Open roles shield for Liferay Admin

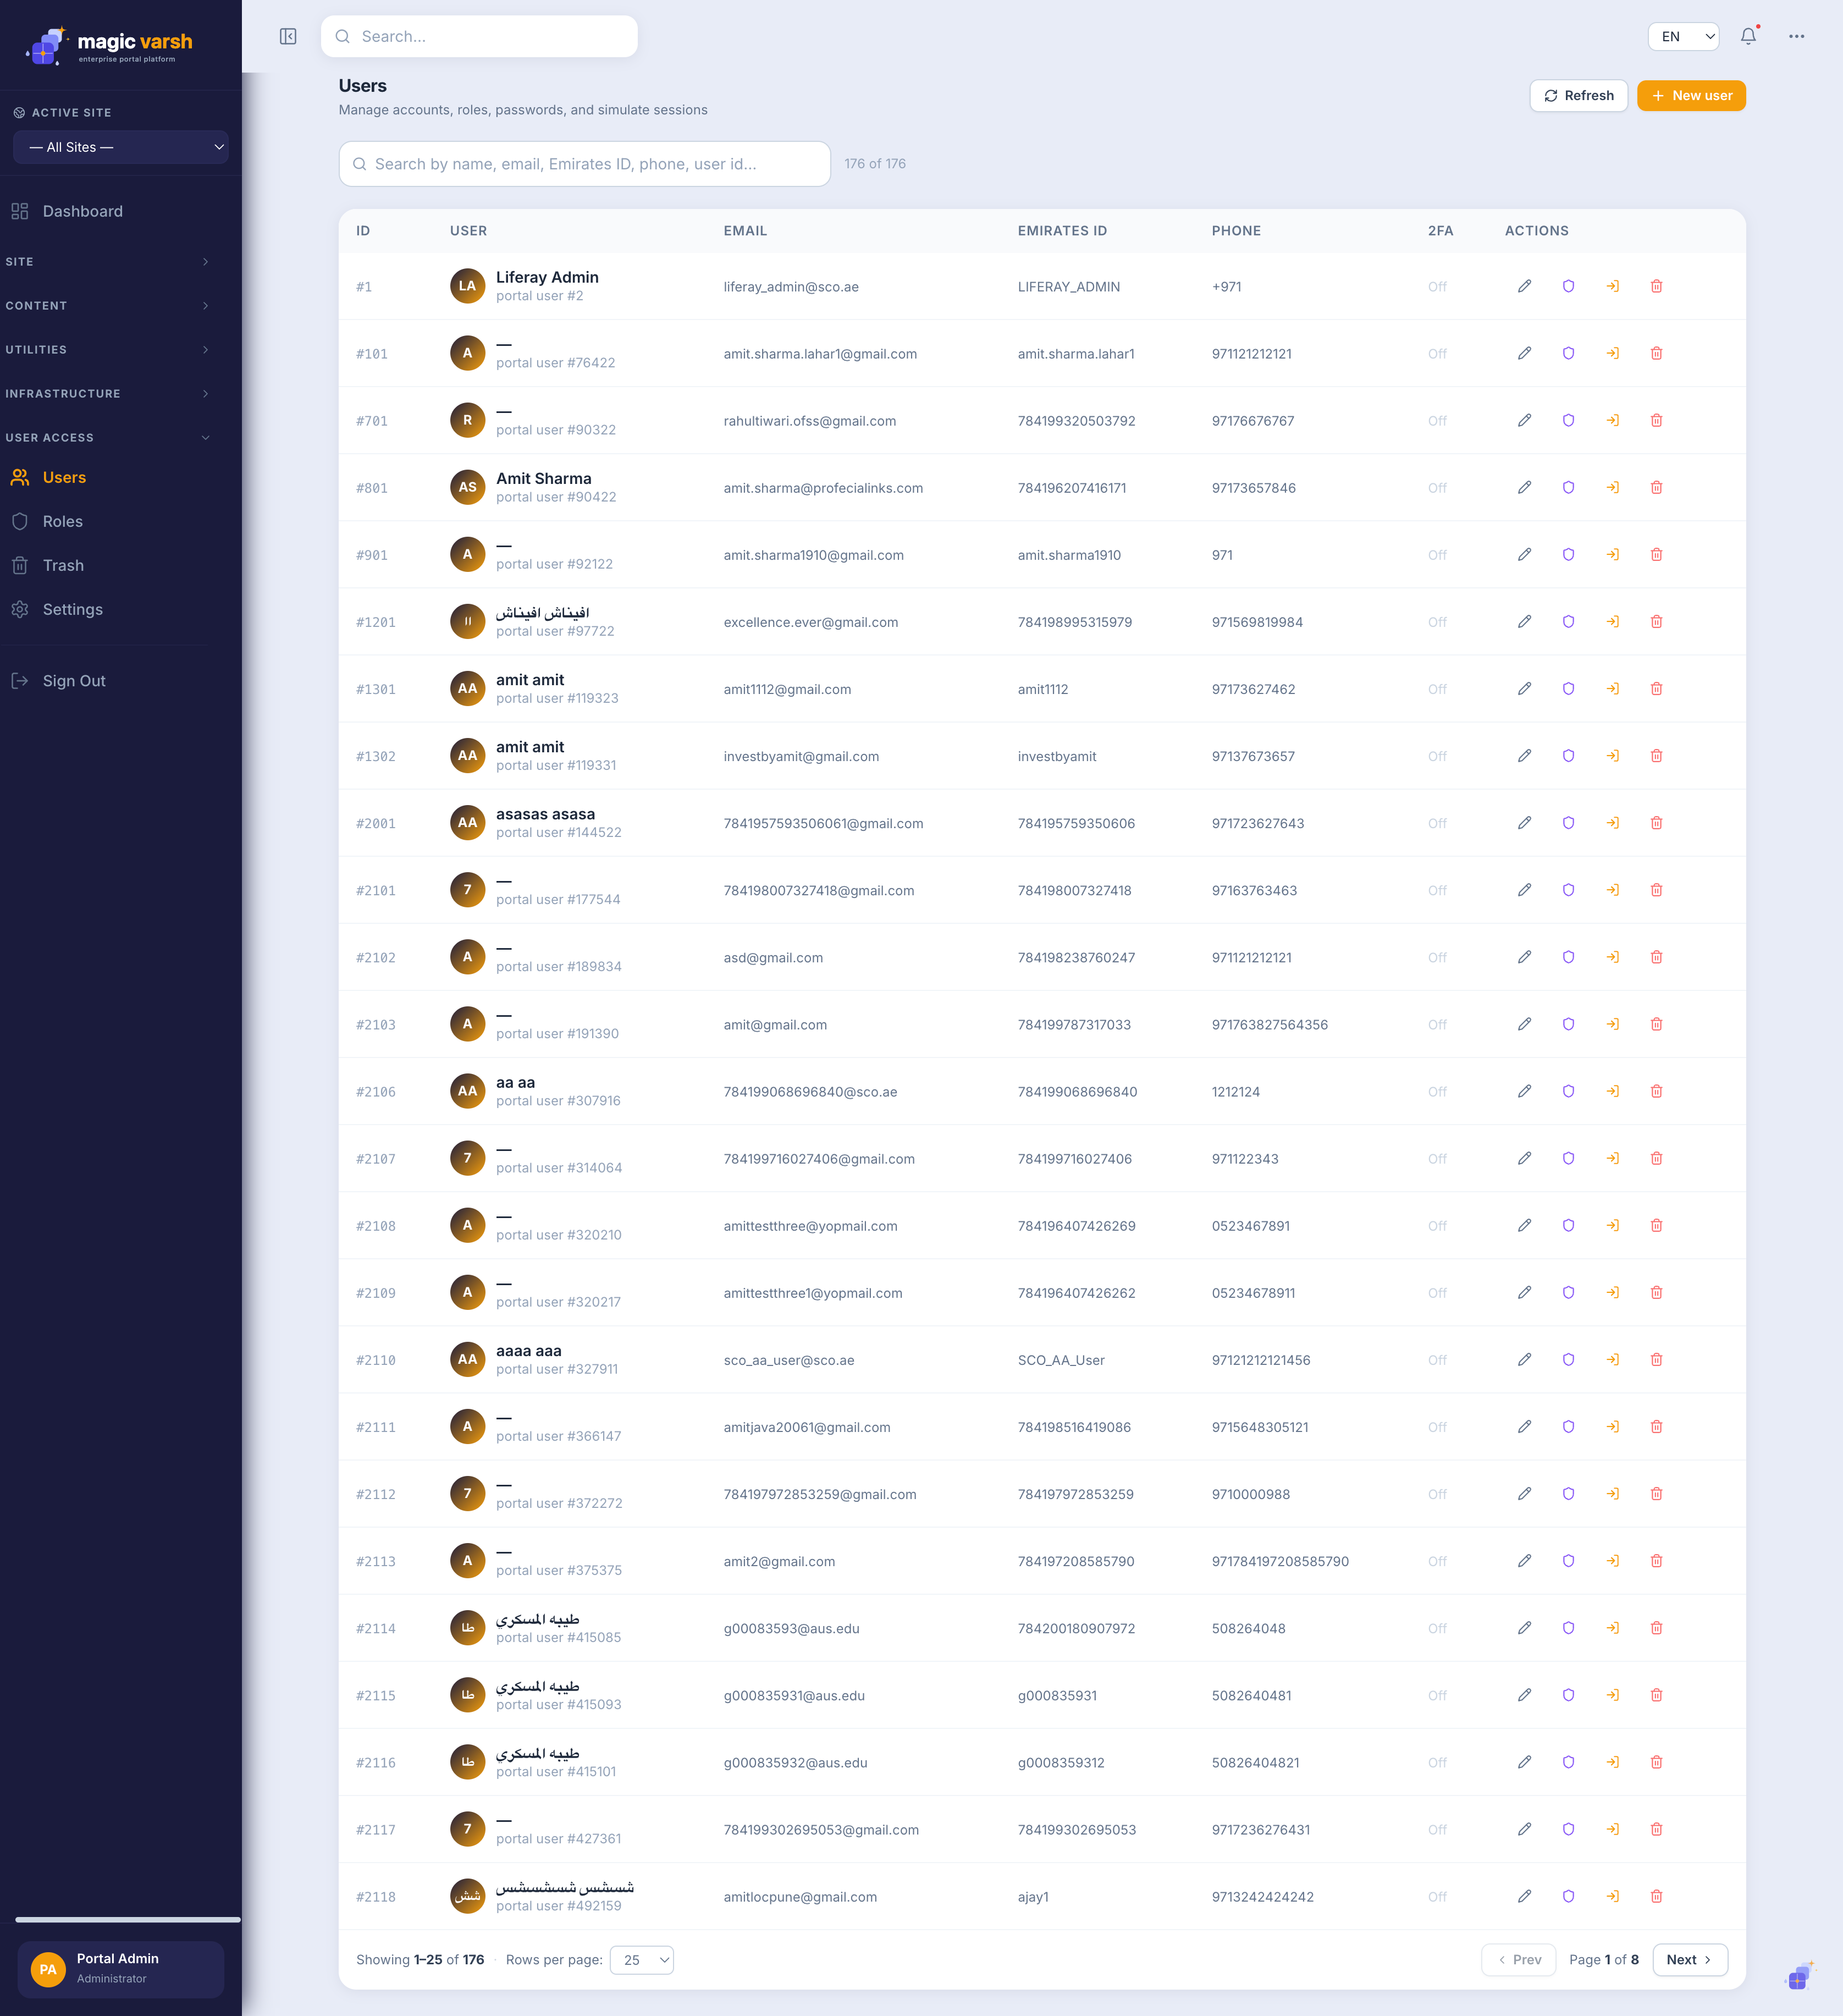(x=1568, y=286)
